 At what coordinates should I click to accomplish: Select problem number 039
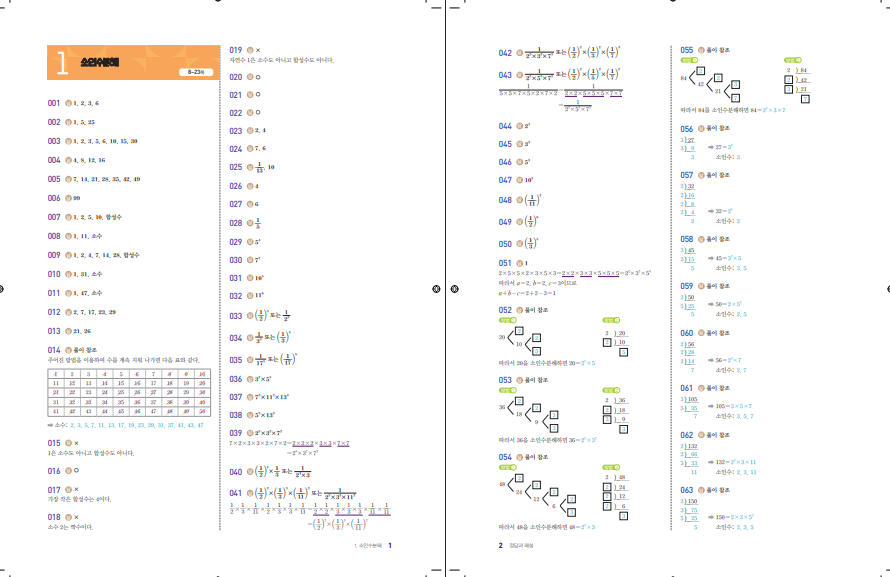[236, 431]
